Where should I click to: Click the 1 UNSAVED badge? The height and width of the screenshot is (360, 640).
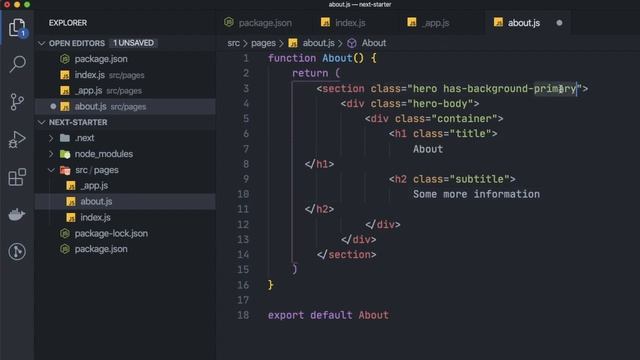pos(133,43)
